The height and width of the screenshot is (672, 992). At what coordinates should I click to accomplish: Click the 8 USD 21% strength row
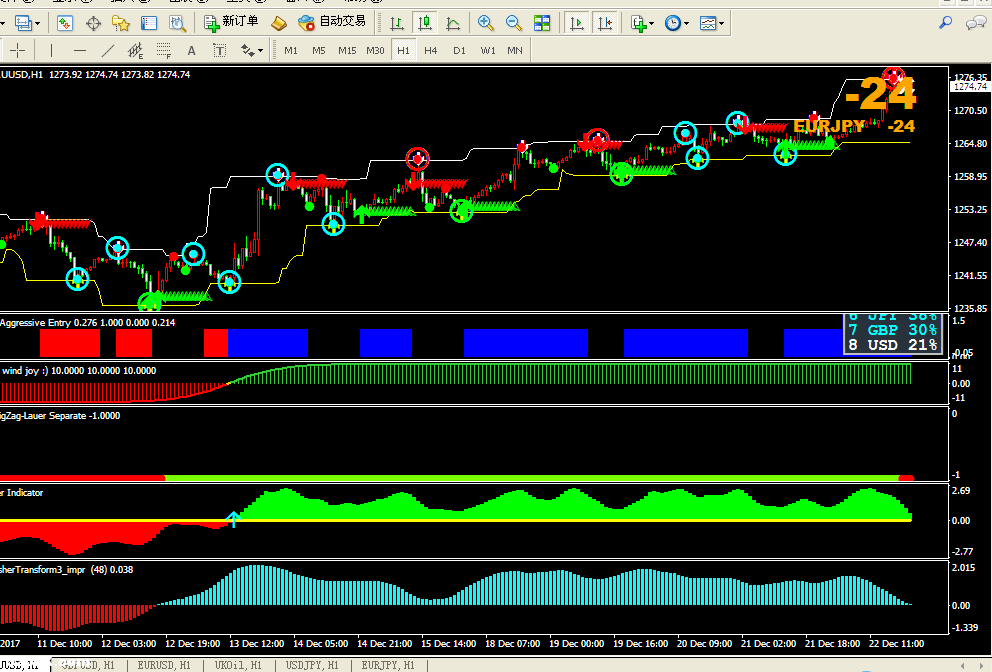(x=893, y=345)
